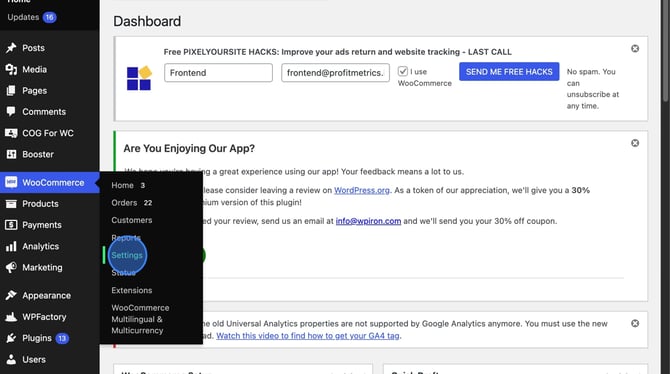This screenshot has height=374, width=670.
Task: Open Updates in the sidebar
Action: coord(23,17)
